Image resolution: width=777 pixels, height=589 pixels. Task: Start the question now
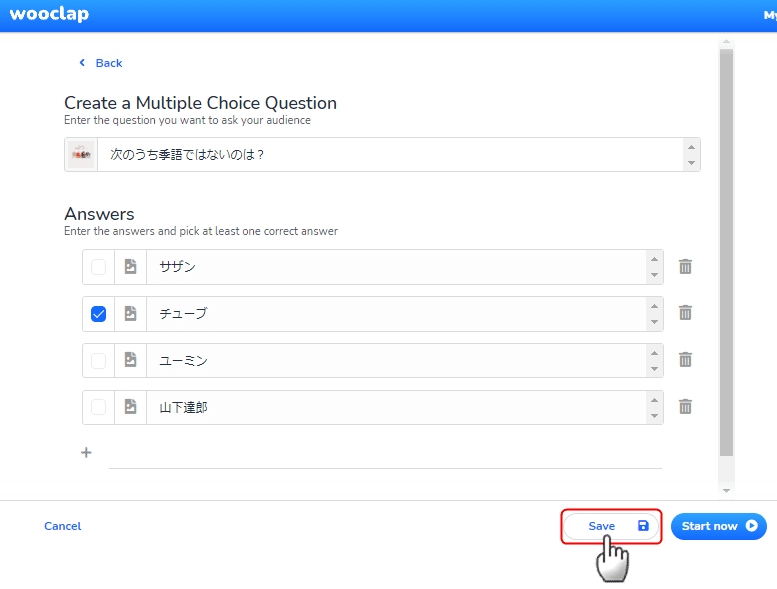719,526
